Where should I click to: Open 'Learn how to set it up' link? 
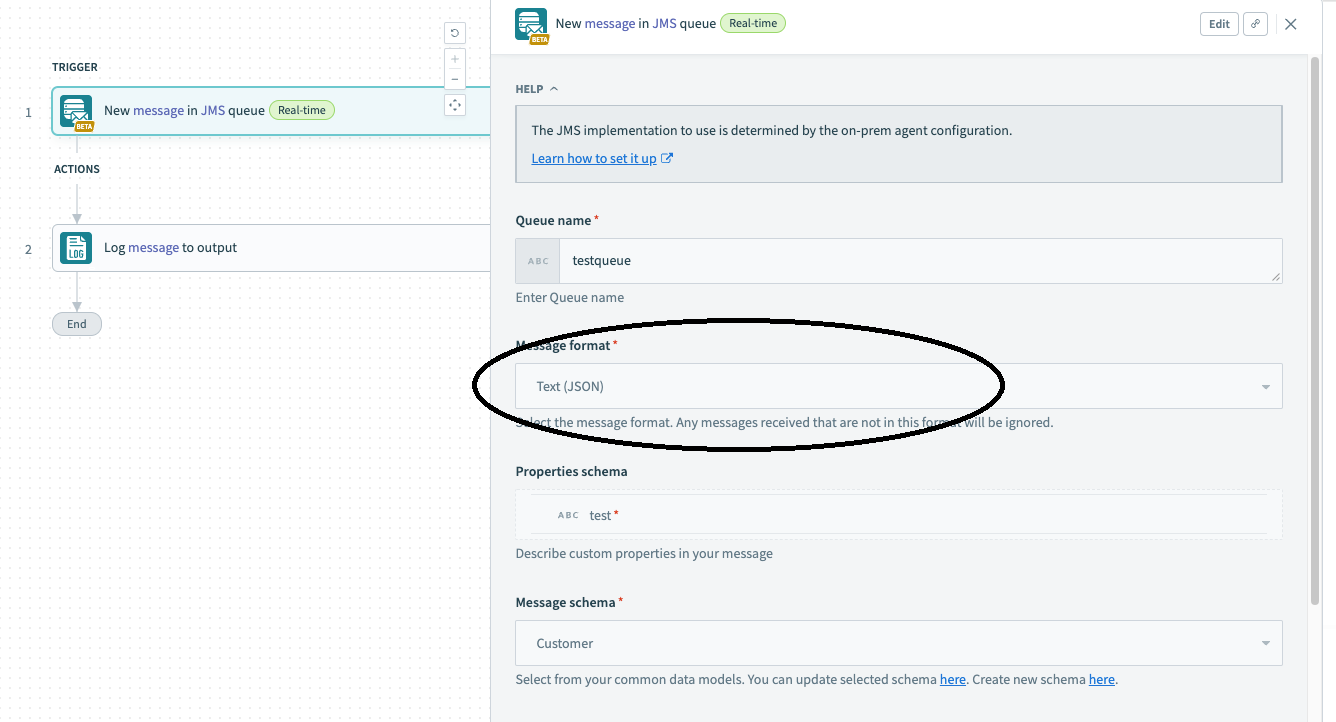594,158
